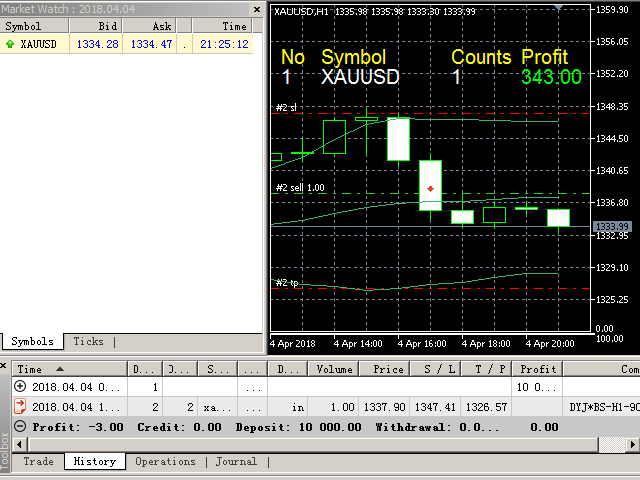Click the take profit value 1326.57
This screenshot has height=480, width=640.
pyautogui.click(x=486, y=407)
